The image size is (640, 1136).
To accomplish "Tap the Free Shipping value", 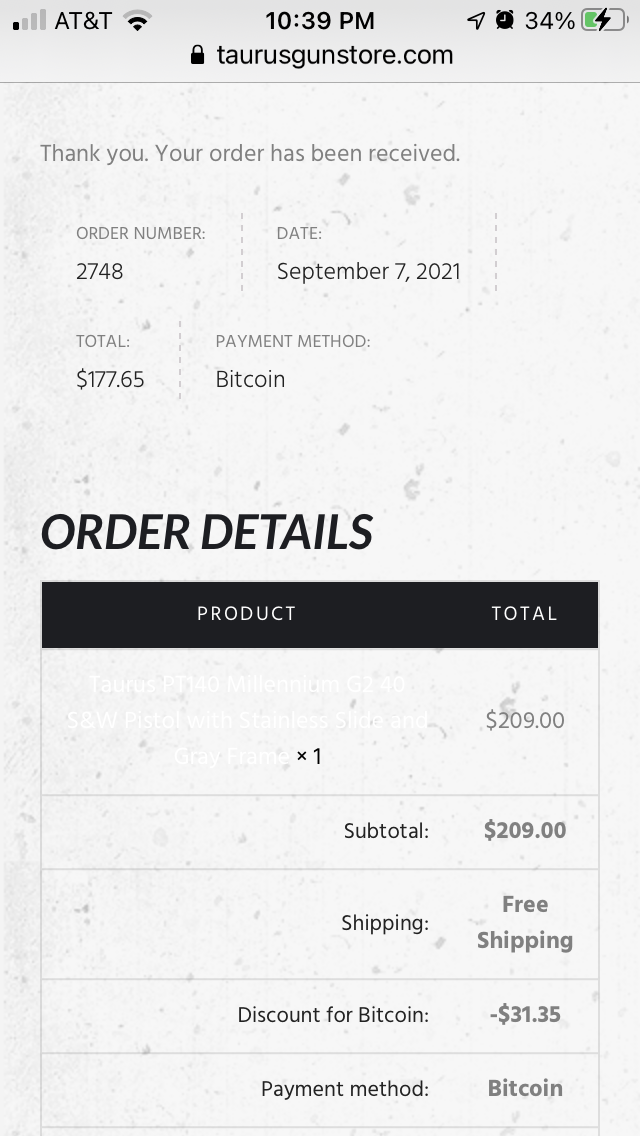I will coord(525,922).
